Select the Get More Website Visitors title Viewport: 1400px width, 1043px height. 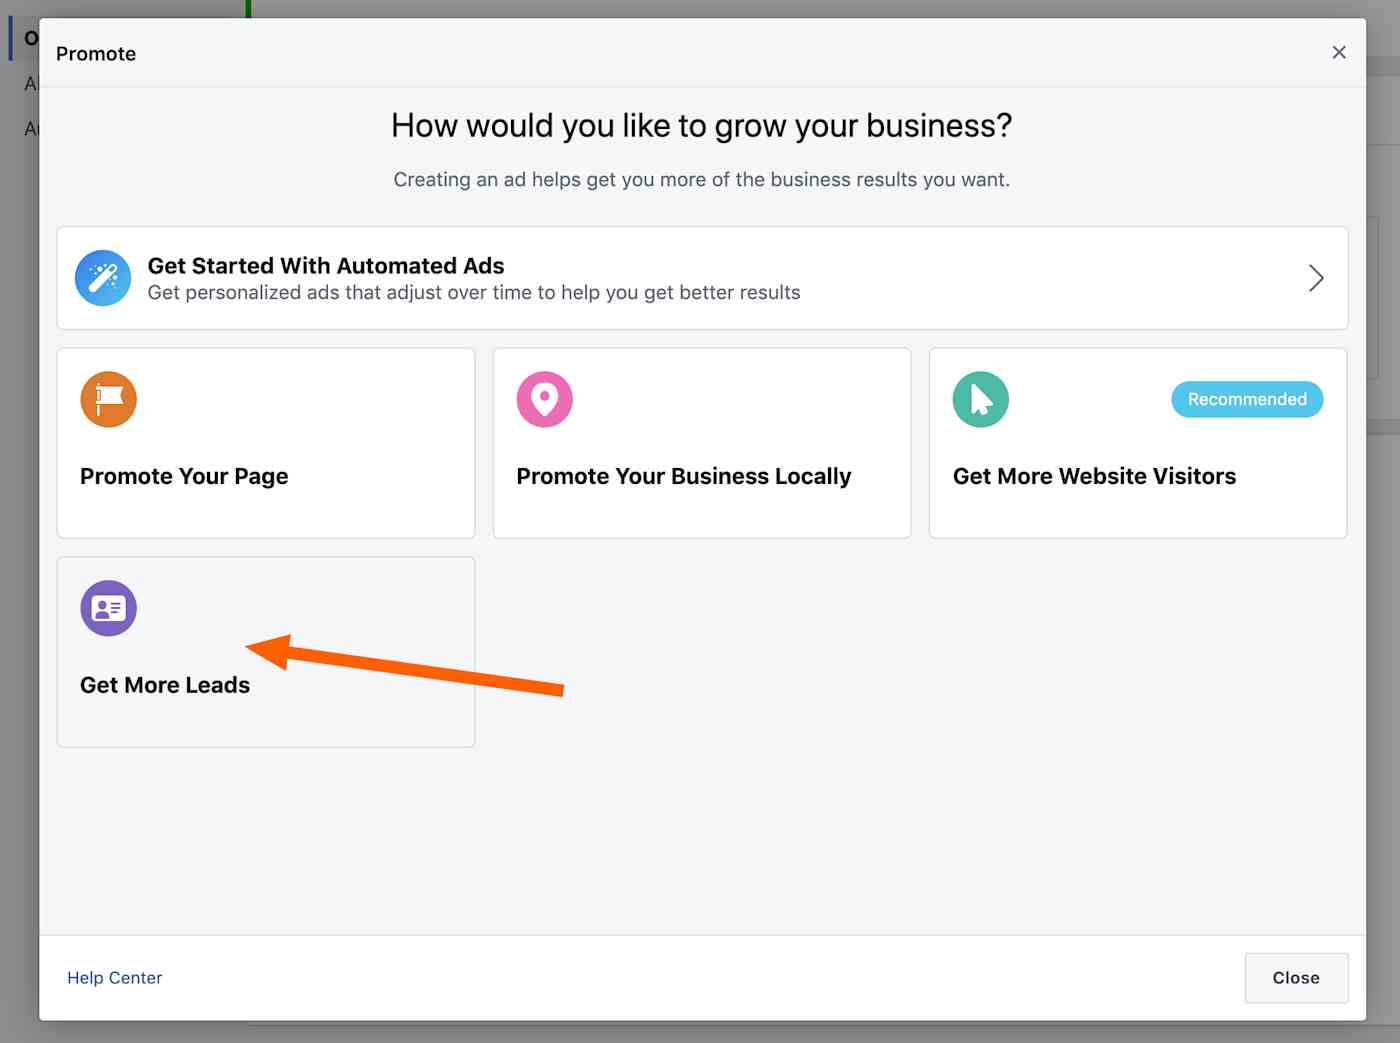[x=1094, y=476]
